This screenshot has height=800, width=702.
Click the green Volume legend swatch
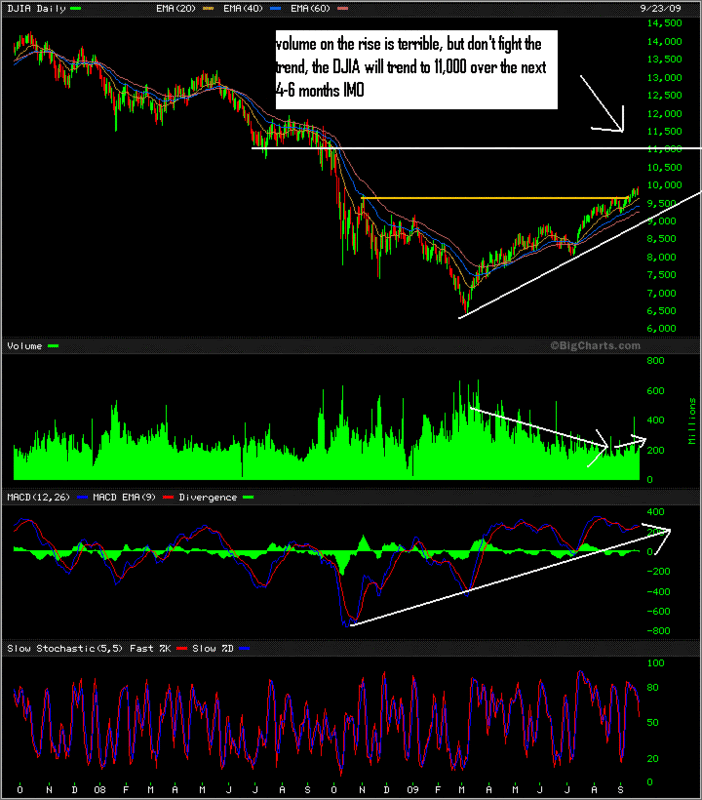point(53,346)
